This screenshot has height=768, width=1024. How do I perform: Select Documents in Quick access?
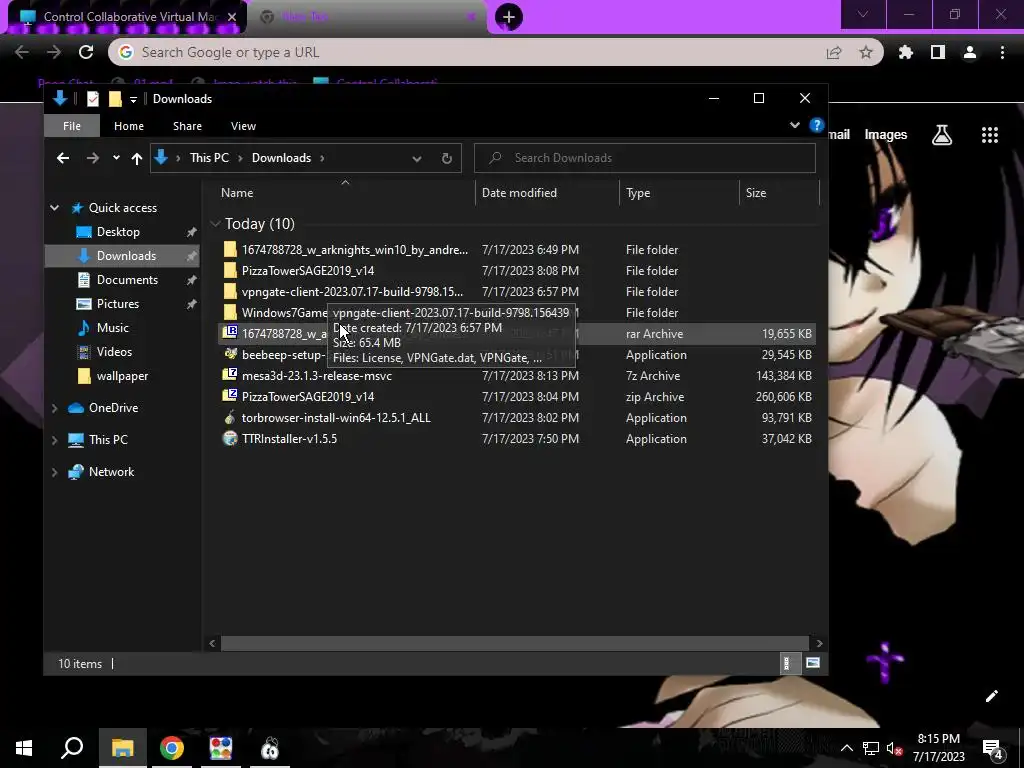pos(127,280)
